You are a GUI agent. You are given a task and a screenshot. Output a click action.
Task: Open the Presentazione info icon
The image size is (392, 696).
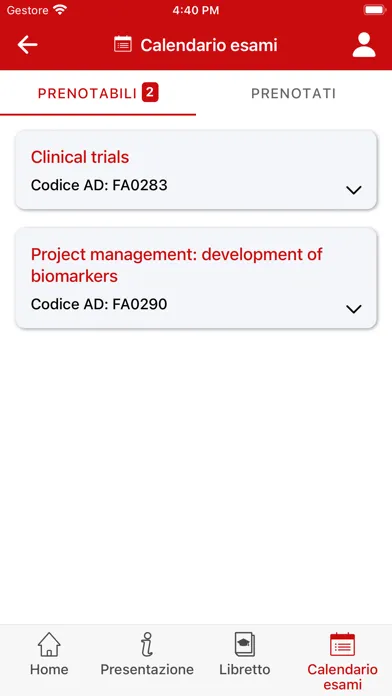[x=147, y=644]
